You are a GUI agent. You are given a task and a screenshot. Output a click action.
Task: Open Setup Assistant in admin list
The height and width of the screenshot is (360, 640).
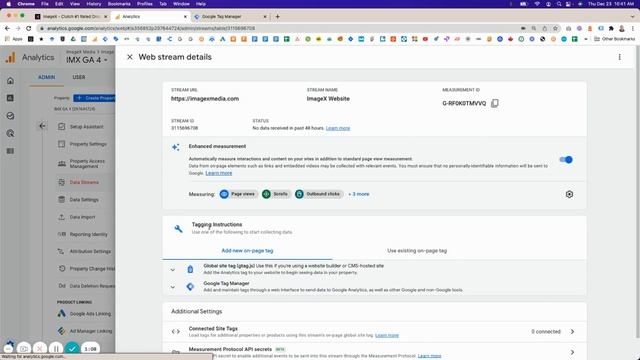[x=86, y=127]
